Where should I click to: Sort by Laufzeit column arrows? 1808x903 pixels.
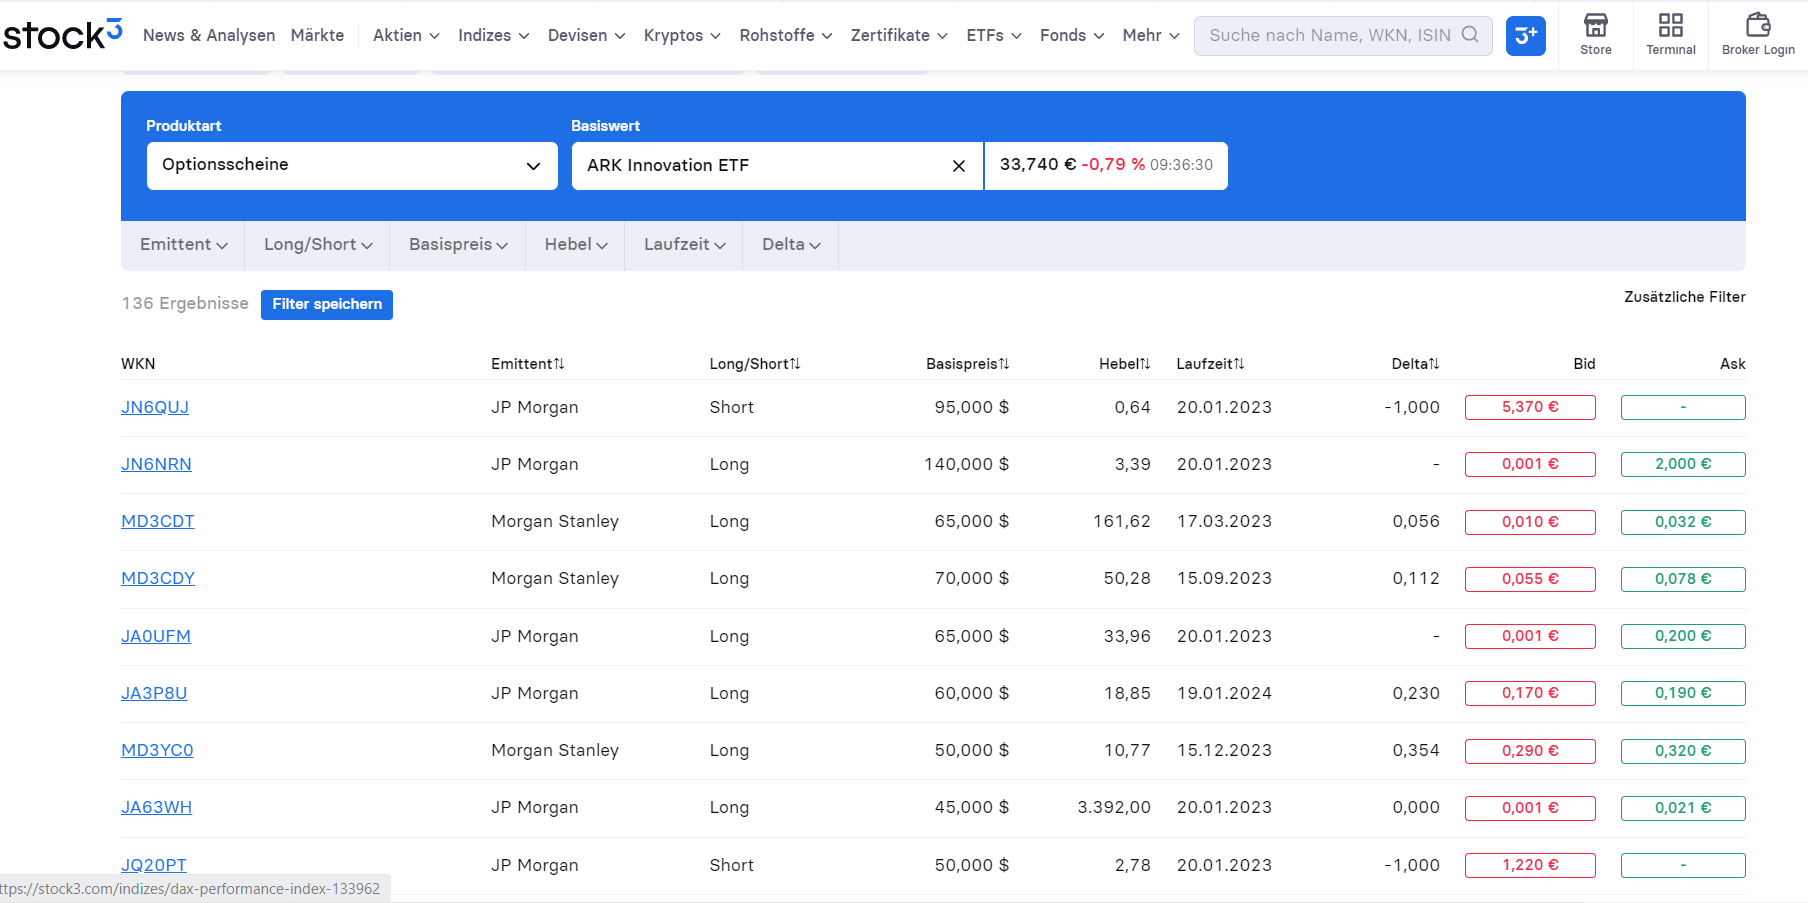click(1239, 364)
